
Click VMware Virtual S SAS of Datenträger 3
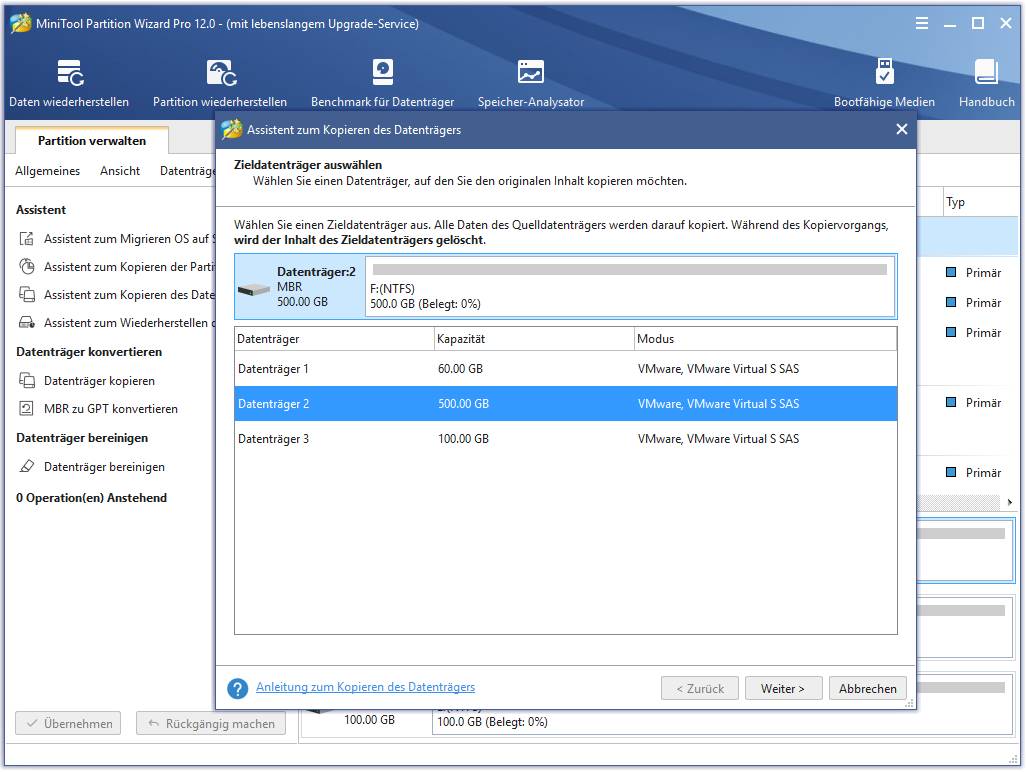coord(718,439)
